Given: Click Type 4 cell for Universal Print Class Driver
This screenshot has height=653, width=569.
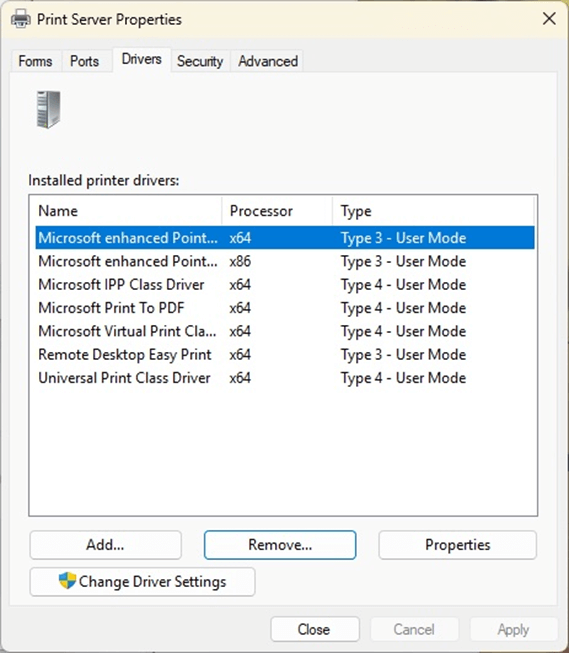Looking at the screenshot, I should pyautogui.click(x=403, y=378).
